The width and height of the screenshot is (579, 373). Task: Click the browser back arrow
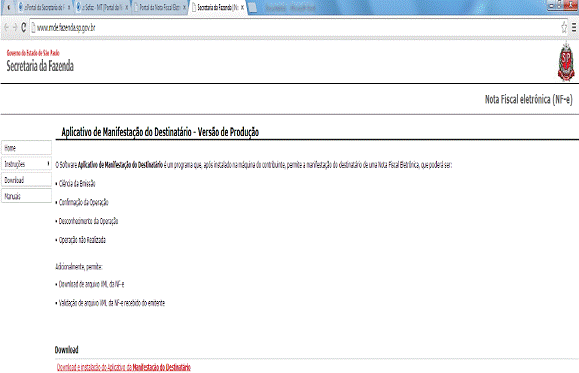coord(6,27)
